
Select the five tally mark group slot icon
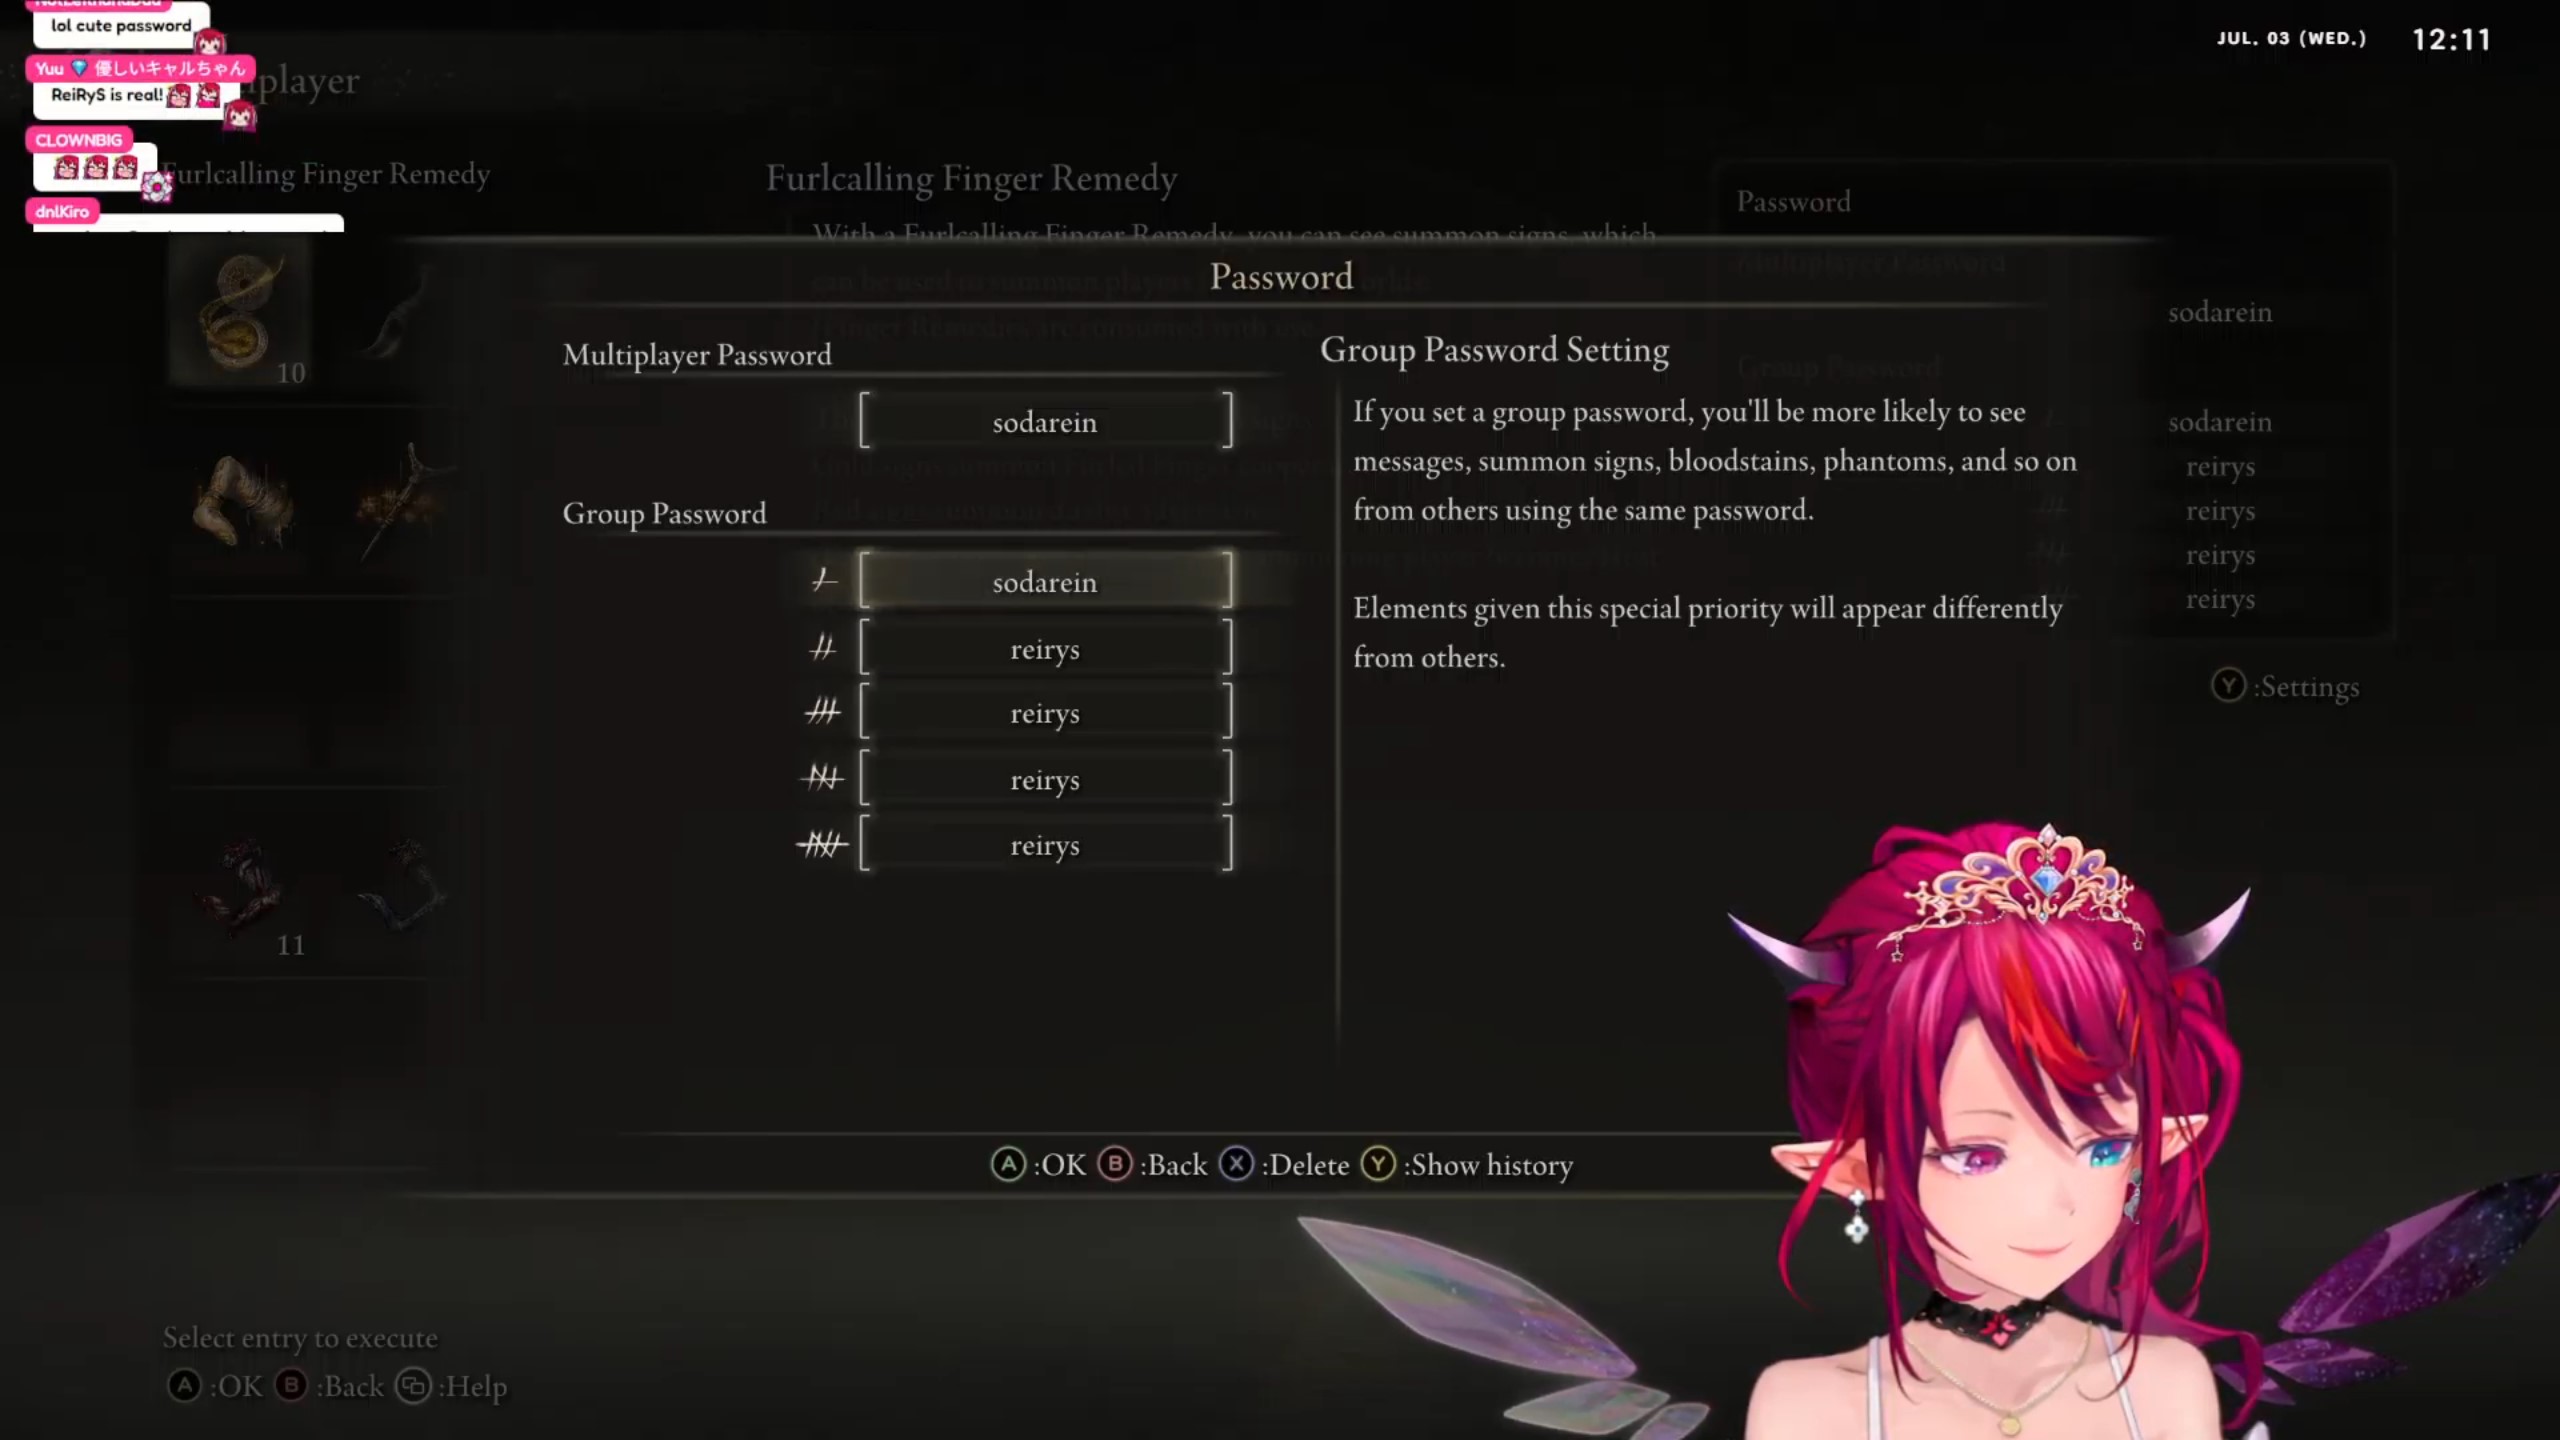tap(823, 845)
